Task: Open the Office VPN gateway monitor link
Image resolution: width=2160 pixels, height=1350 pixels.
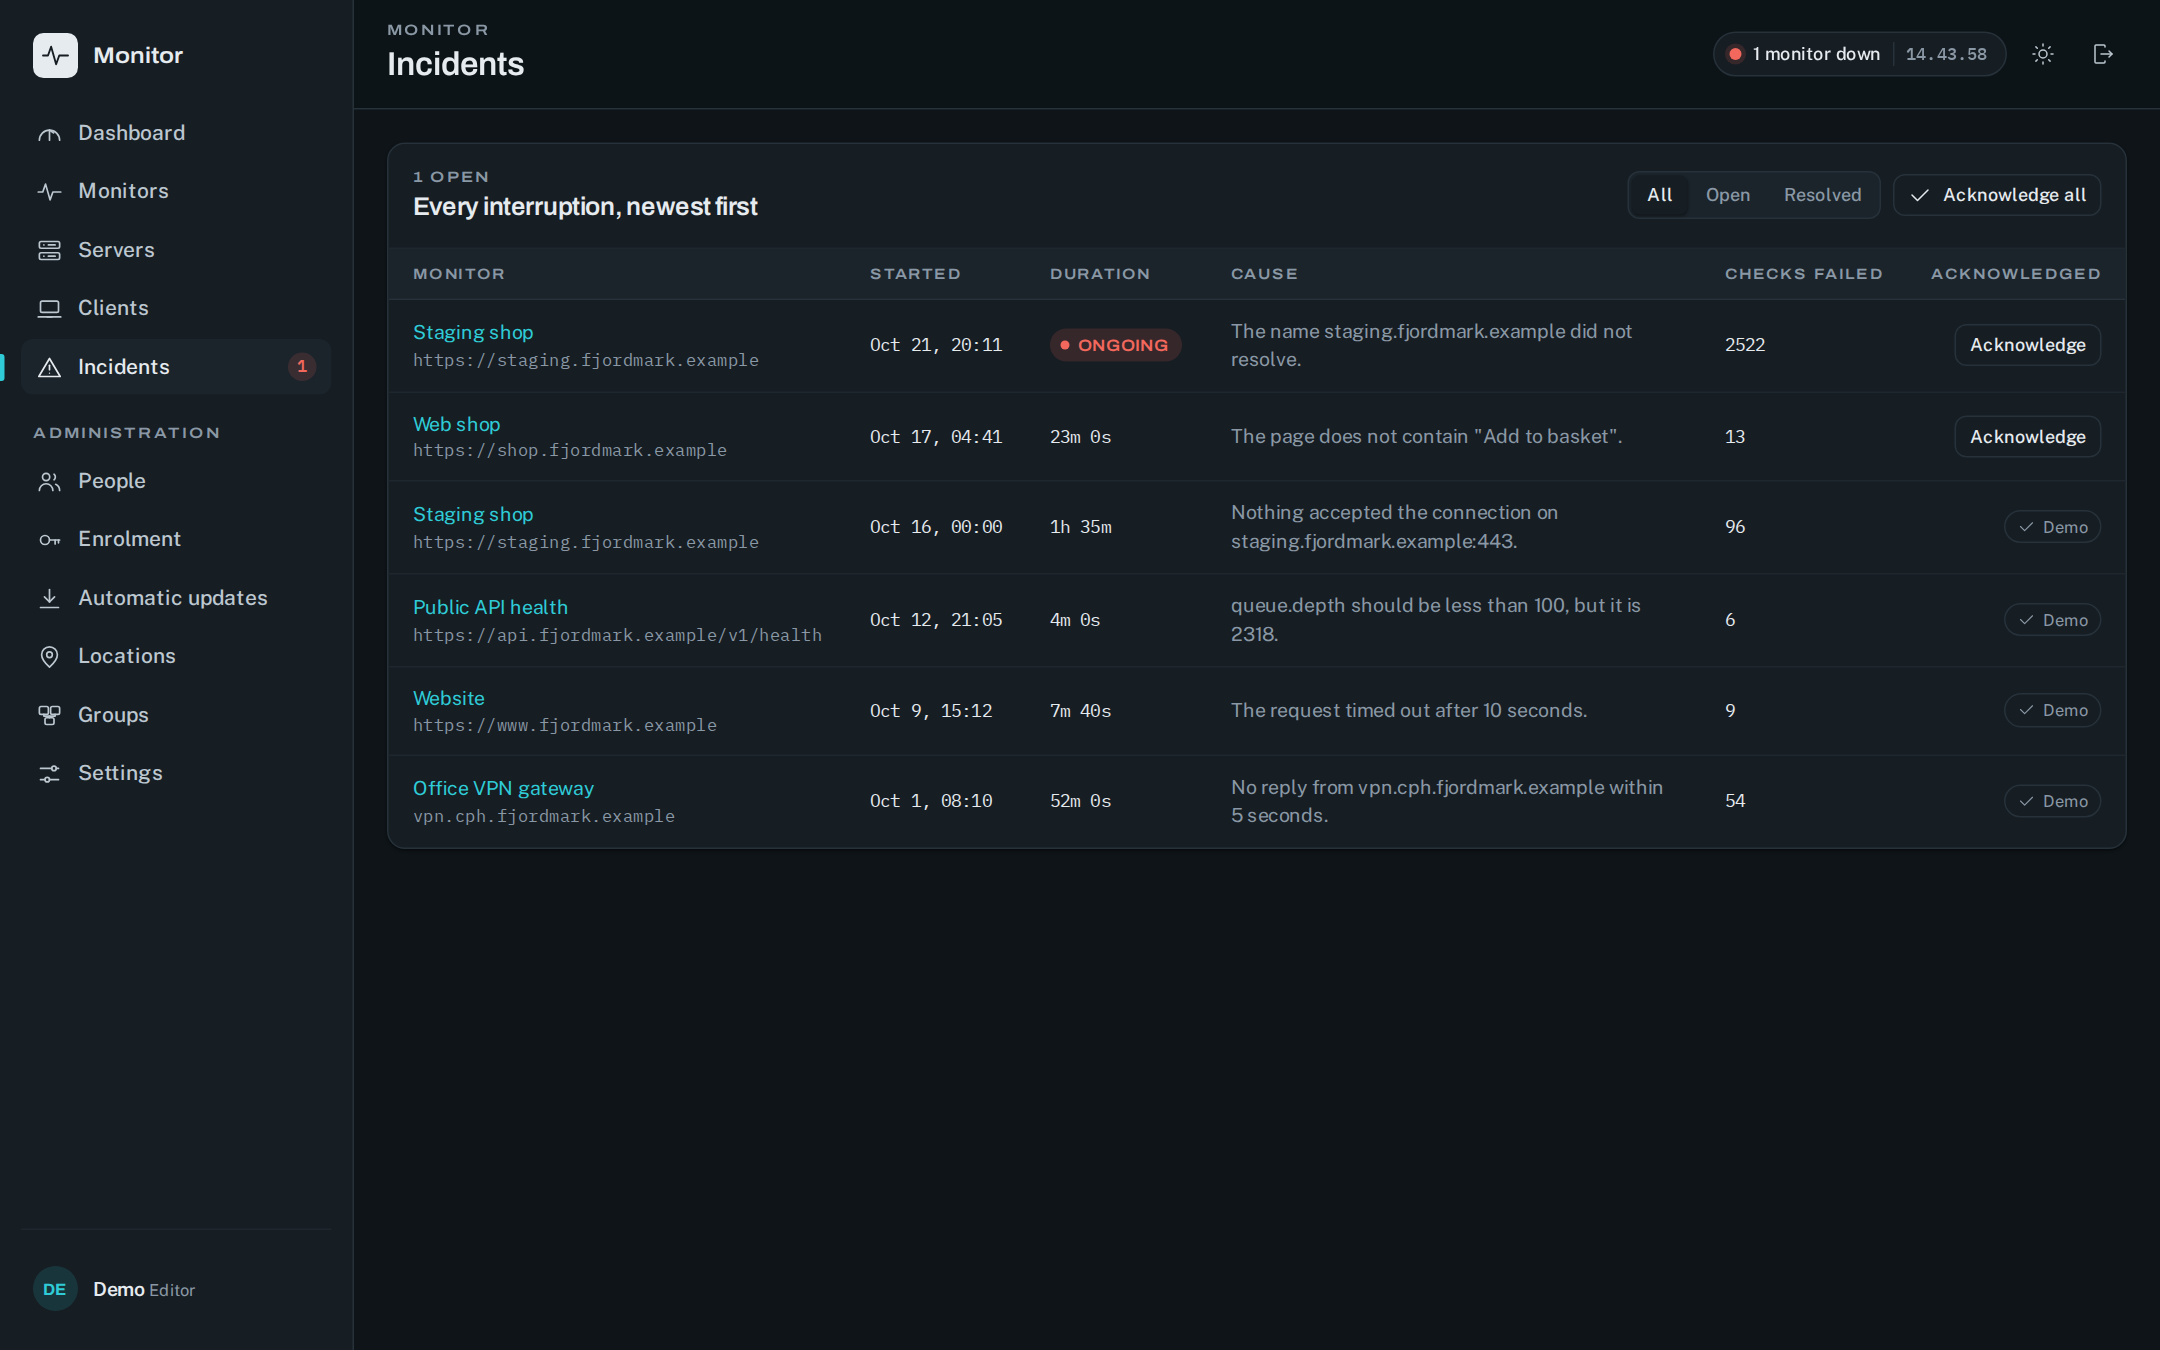Action: [503, 788]
